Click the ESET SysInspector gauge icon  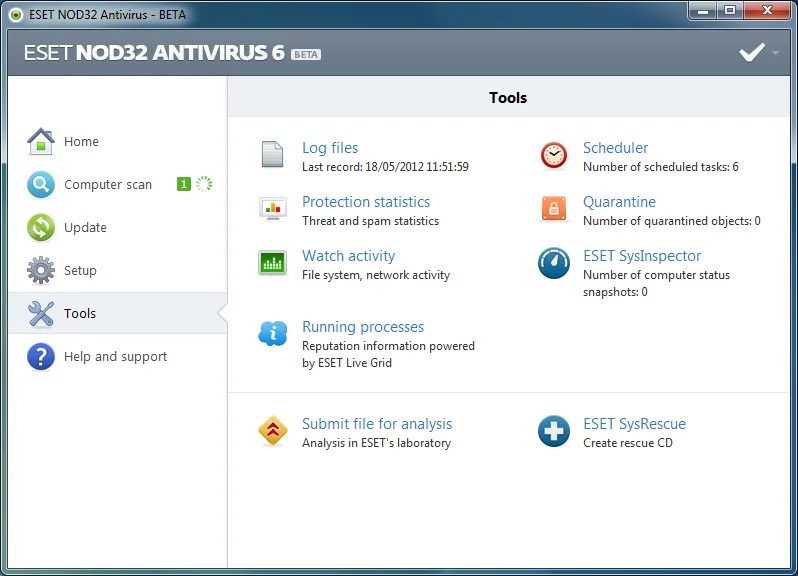pyautogui.click(x=554, y=263)
